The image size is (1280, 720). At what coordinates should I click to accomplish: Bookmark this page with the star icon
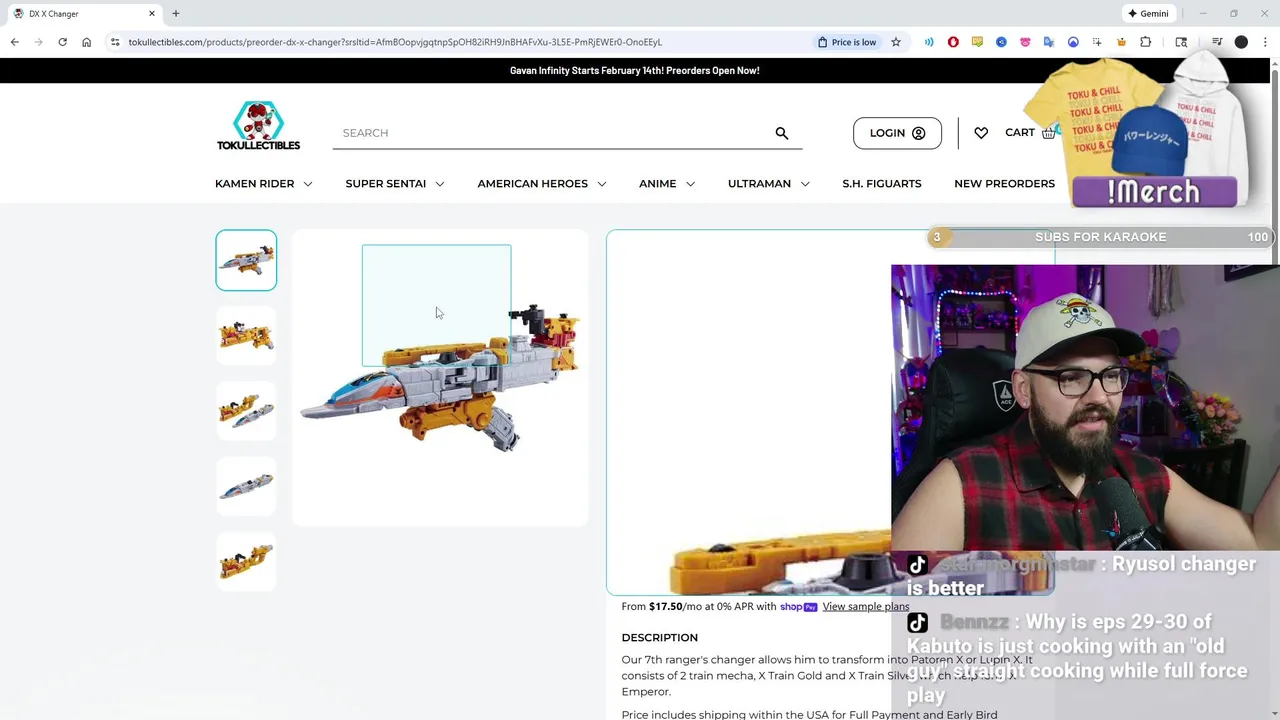(896, 42)
